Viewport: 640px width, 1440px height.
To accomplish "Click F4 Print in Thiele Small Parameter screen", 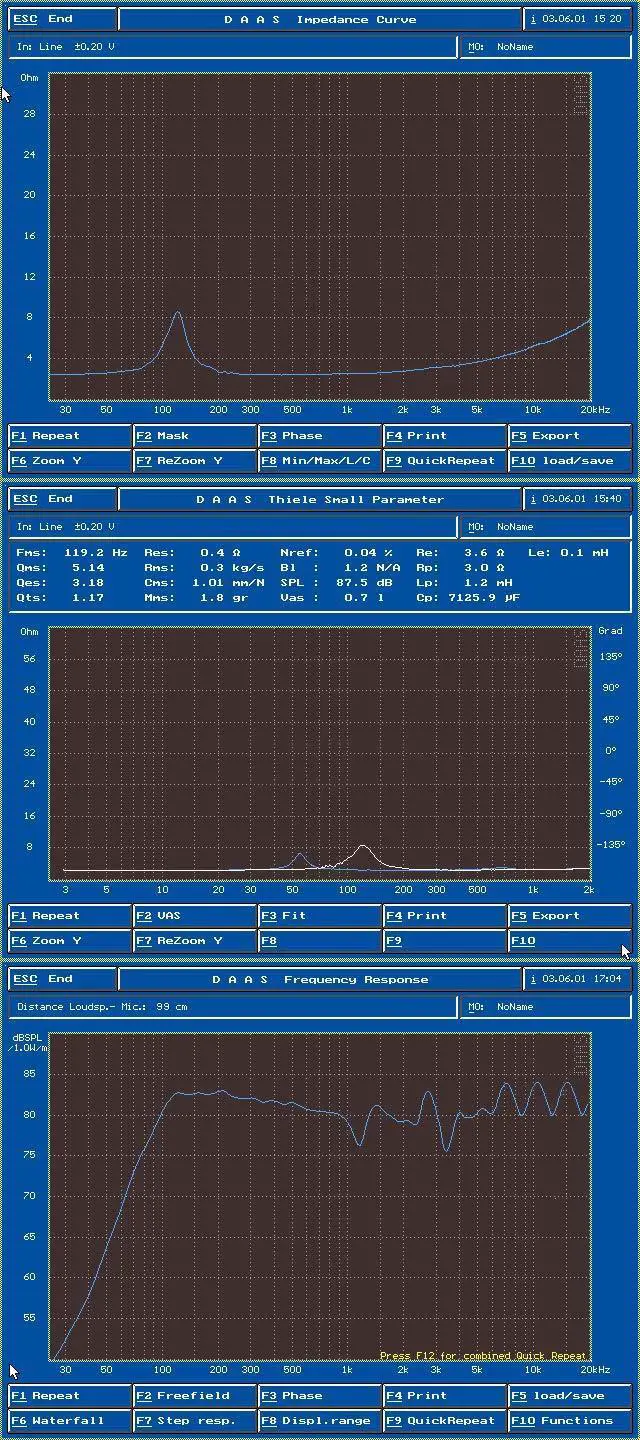I will (445, 916).
